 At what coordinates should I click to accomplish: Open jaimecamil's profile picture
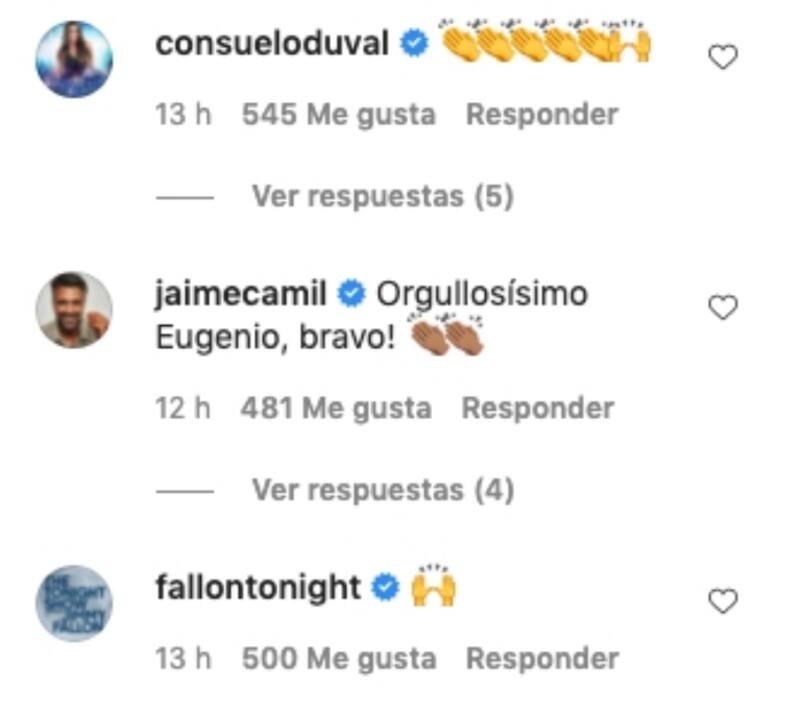tap(74, 310)
